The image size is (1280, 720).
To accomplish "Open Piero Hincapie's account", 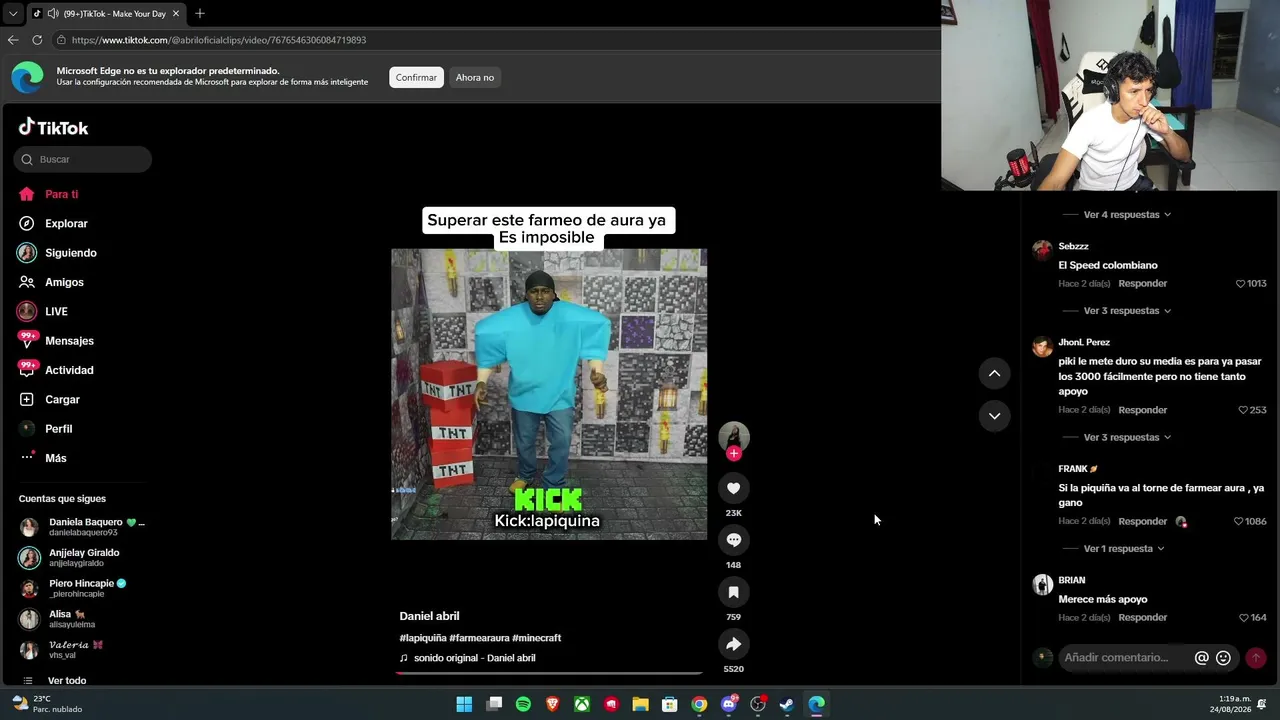I will (73, 588).
